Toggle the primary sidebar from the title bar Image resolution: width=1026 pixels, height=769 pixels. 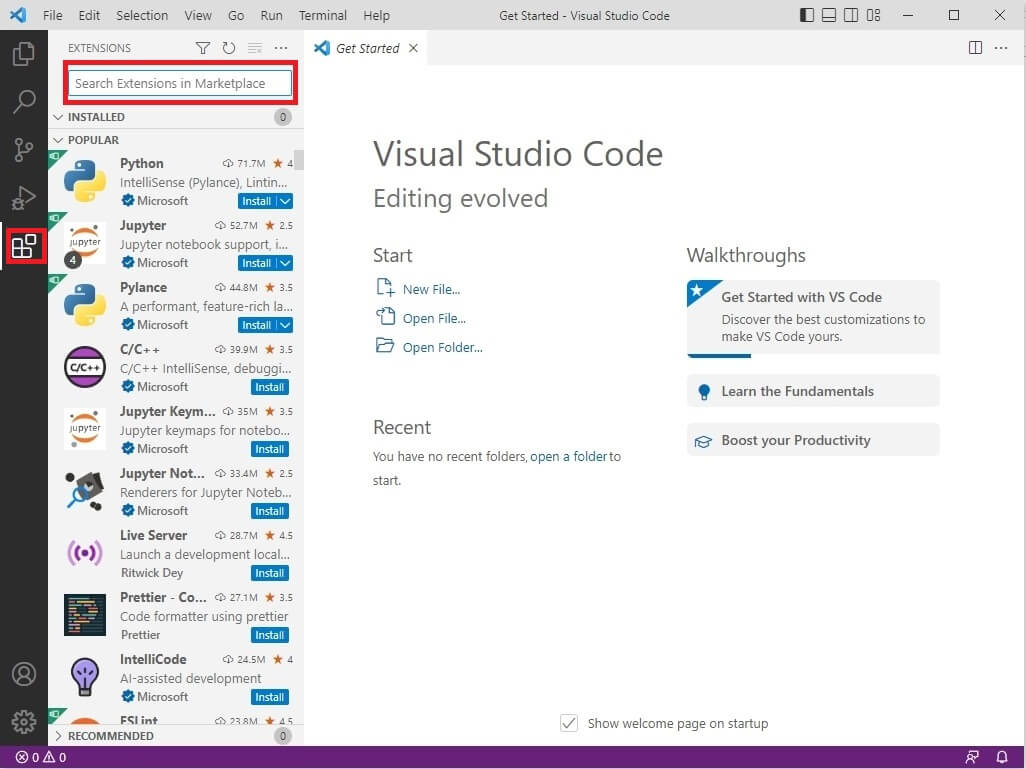tap(806, 15)
